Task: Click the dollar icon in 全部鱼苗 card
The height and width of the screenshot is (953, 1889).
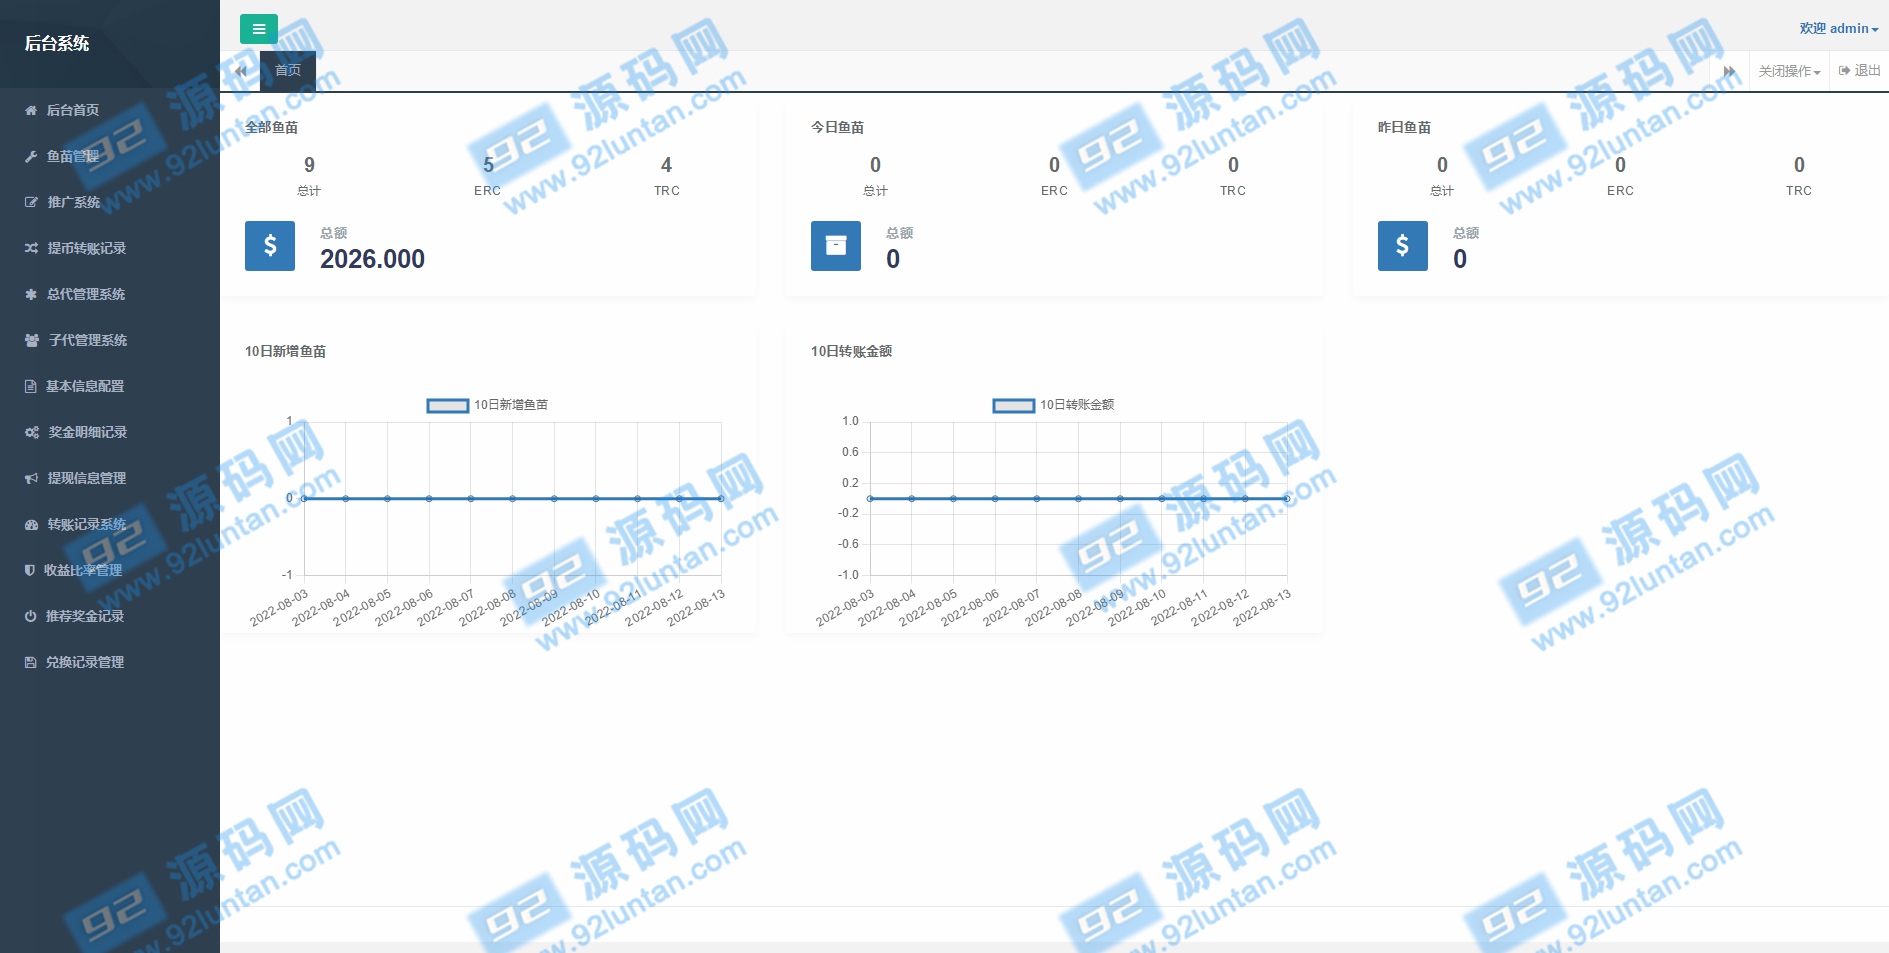Action: (x=270, y=246)
